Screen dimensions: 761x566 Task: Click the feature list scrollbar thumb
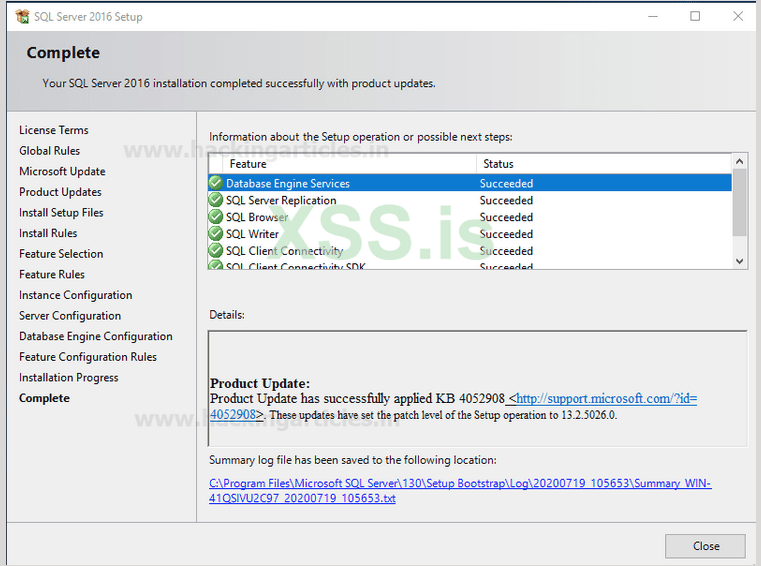(739, 202)
